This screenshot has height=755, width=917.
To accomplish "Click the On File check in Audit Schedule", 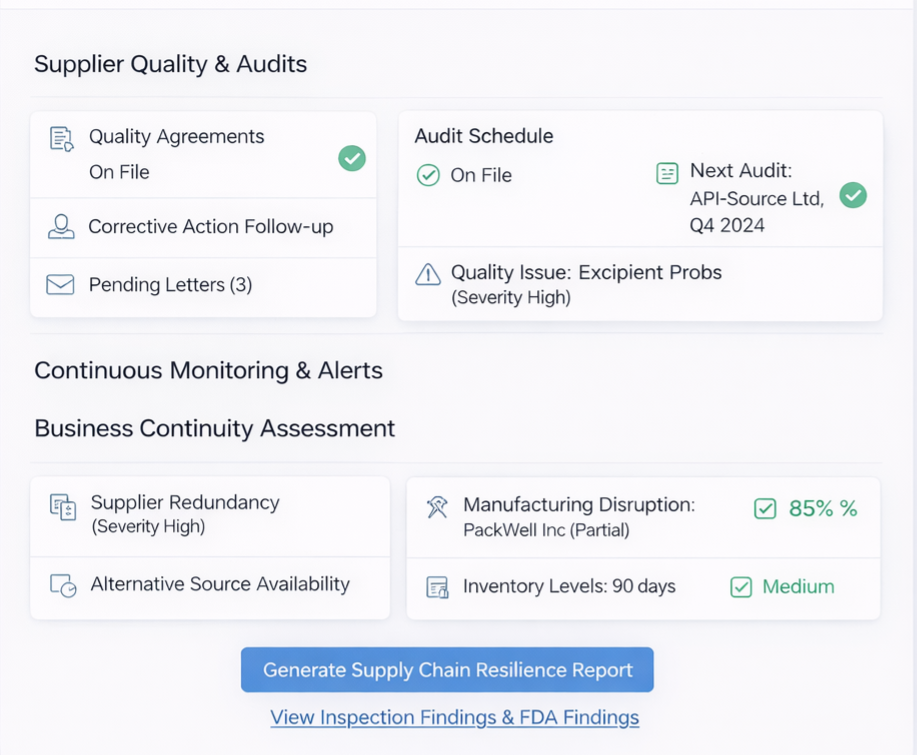I will (x=428, y=175).
